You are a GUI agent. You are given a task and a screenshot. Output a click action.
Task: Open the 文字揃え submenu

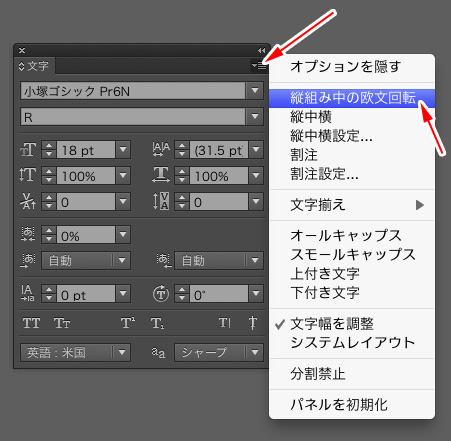coord(352,205)
